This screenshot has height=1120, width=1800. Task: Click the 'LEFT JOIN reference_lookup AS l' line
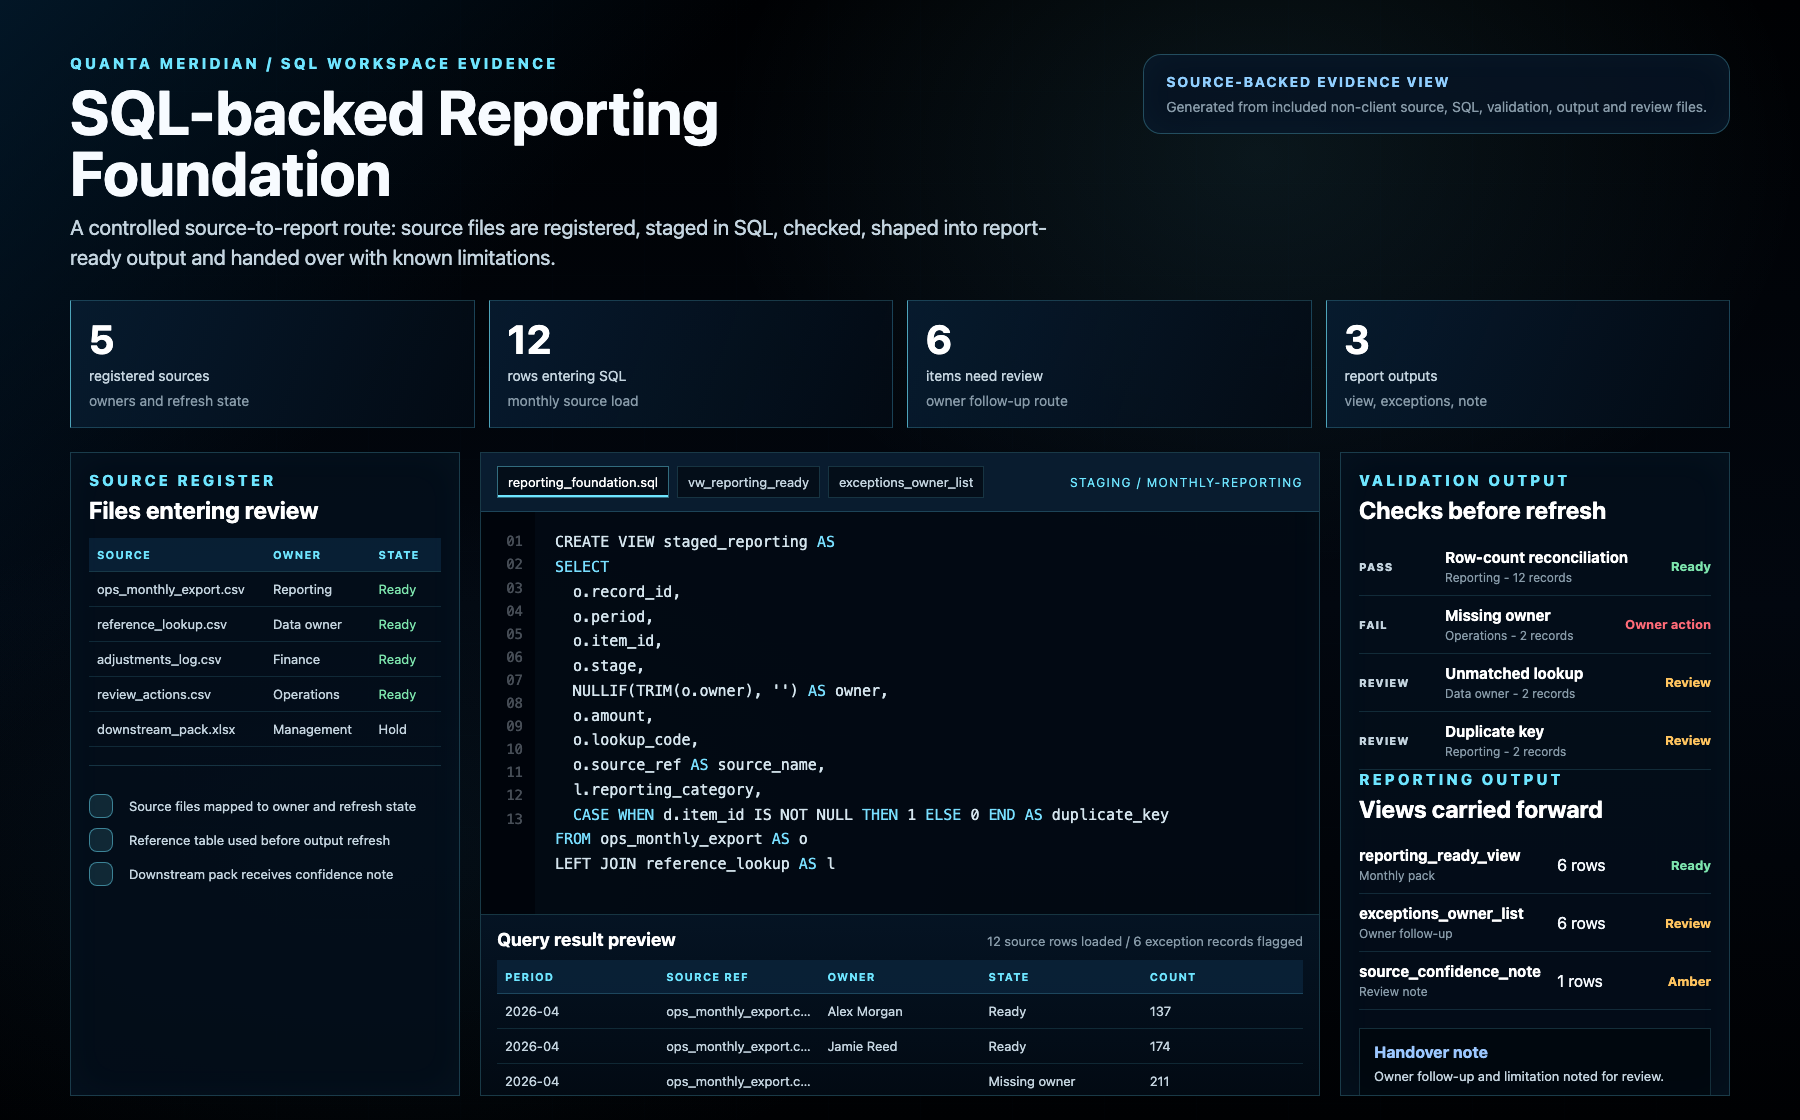point(695,863)
